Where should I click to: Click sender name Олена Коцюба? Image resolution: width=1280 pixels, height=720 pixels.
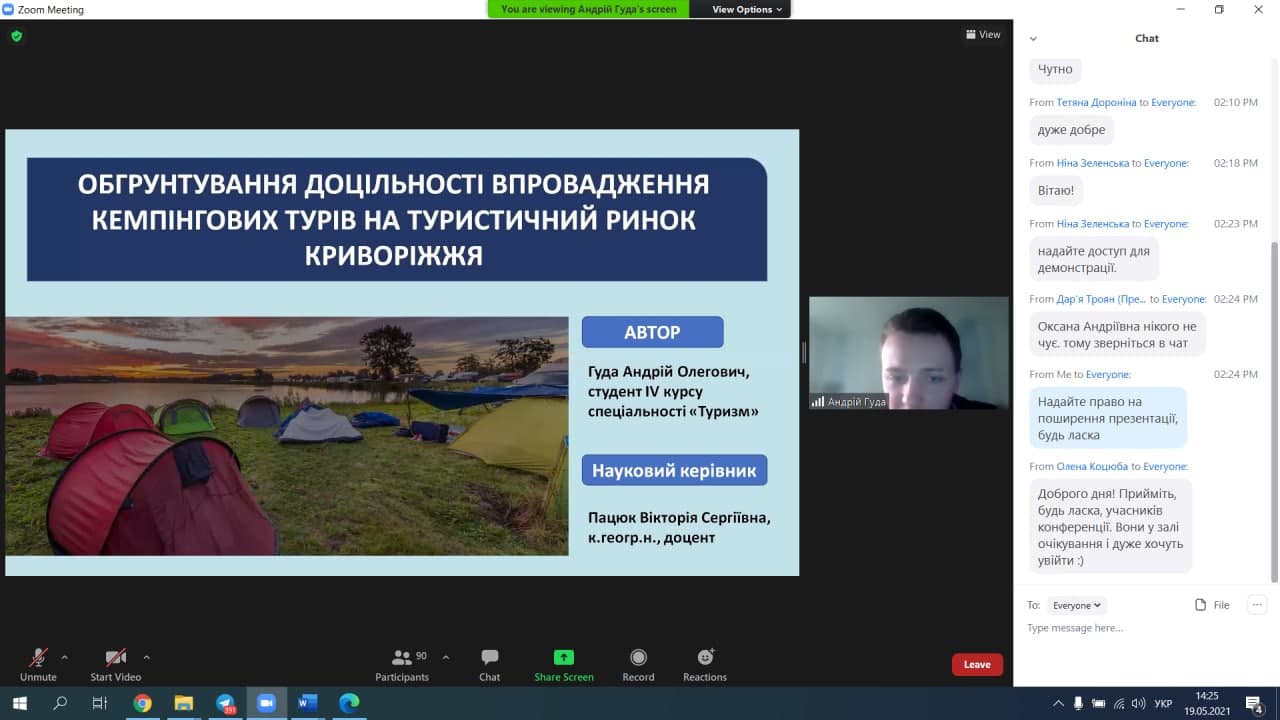pyautogui.click(x=1092, y=466)
